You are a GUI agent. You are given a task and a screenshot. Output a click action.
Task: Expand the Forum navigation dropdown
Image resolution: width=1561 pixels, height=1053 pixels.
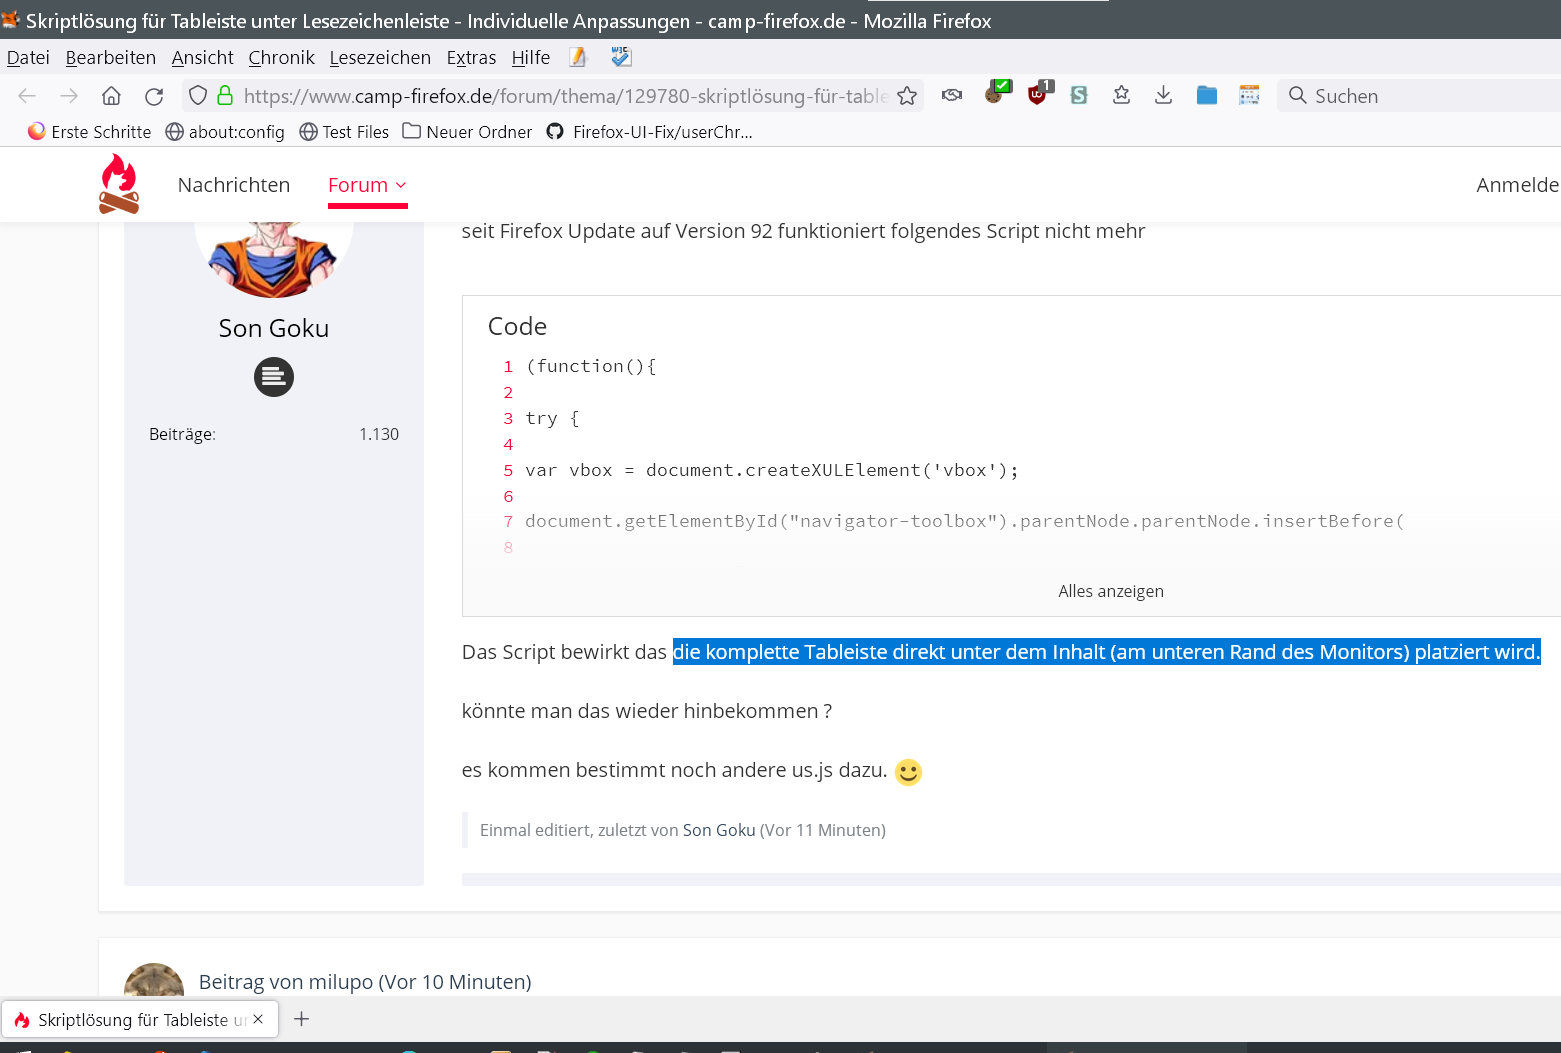[367, 185]
